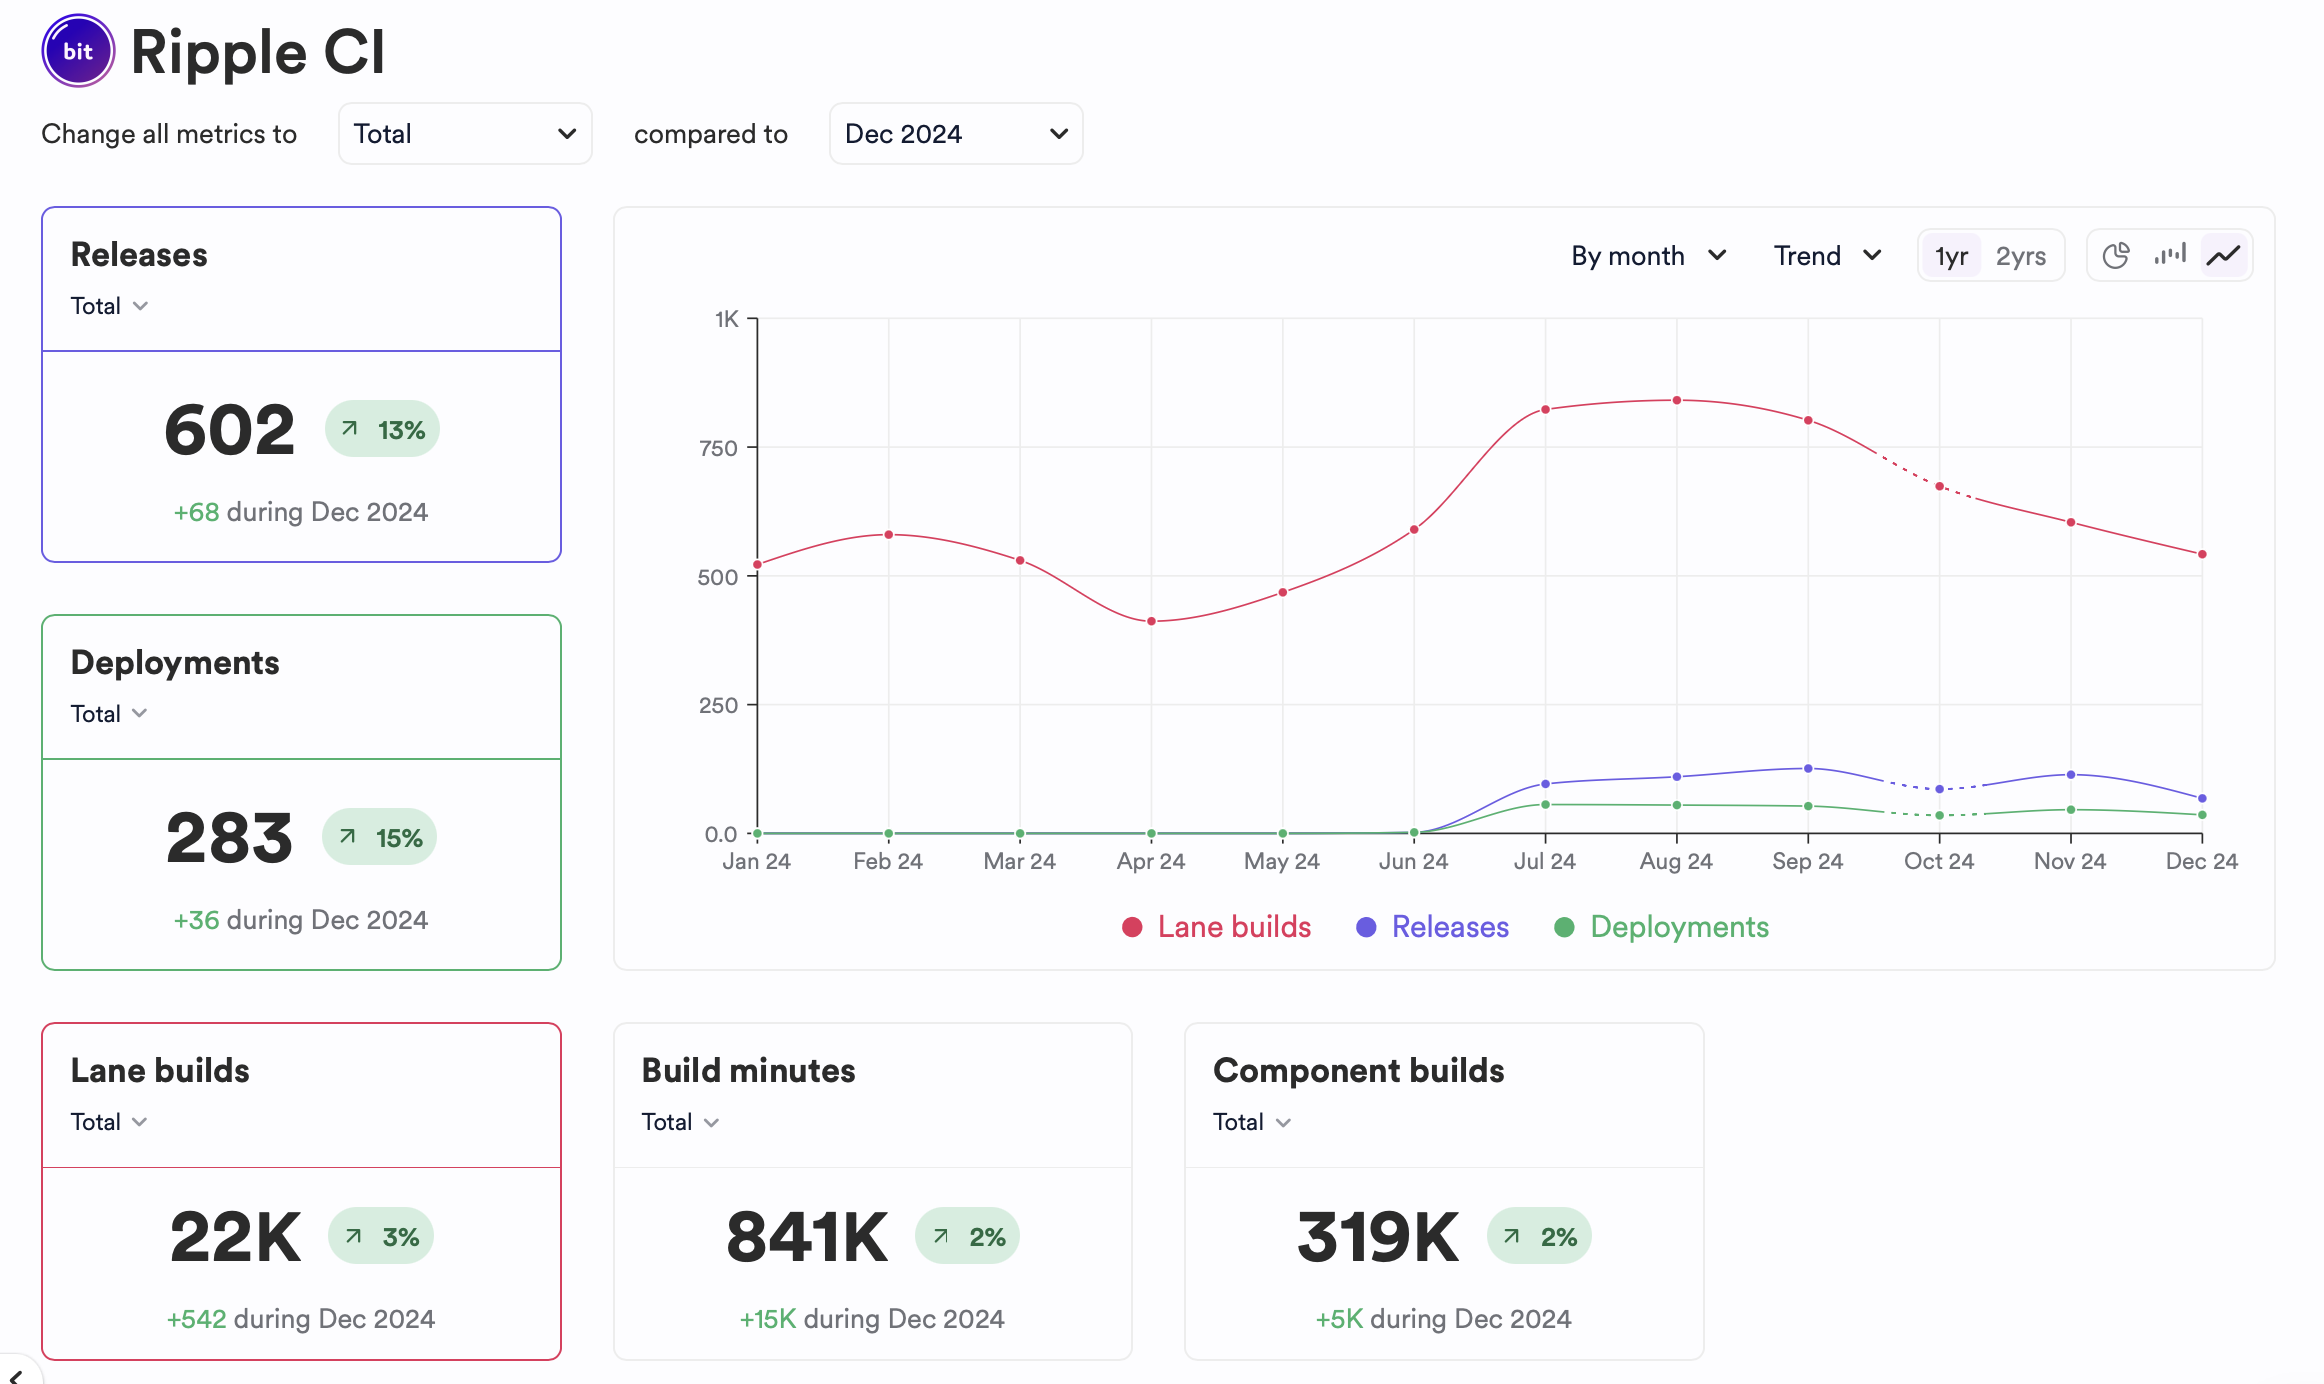Expand Total selector in Component builds card
Viewport: 2324px width, 1384px height.
[1253, 1122]
